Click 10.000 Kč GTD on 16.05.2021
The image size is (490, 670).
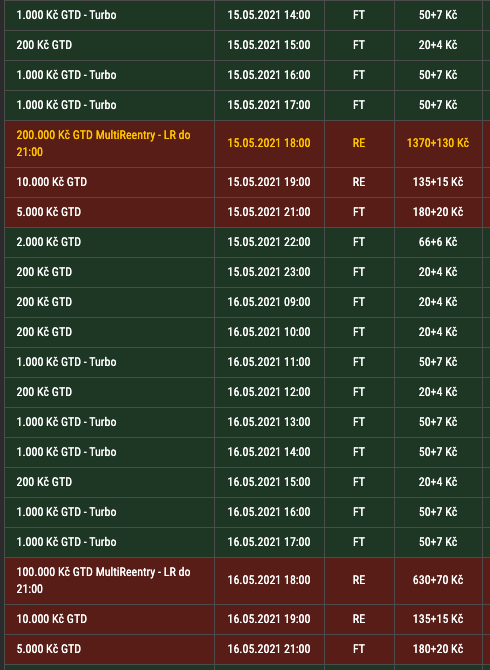point(52,619)
